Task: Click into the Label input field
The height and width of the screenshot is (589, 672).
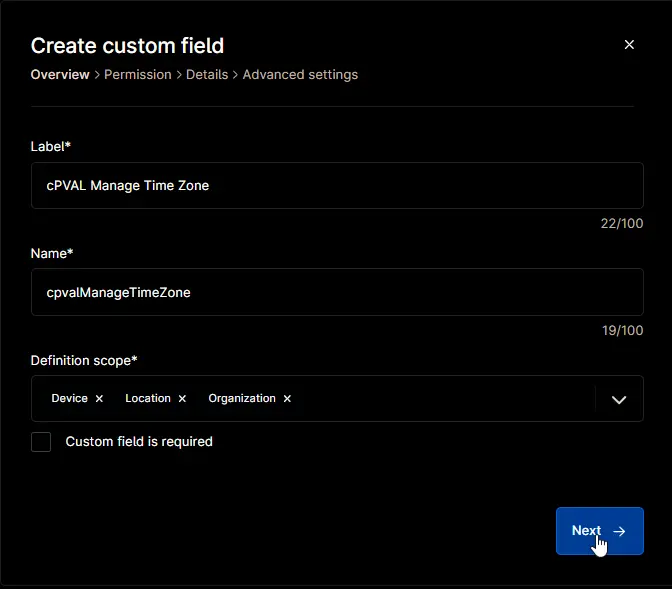Action: pyautogui.click(x=337, y=186)
